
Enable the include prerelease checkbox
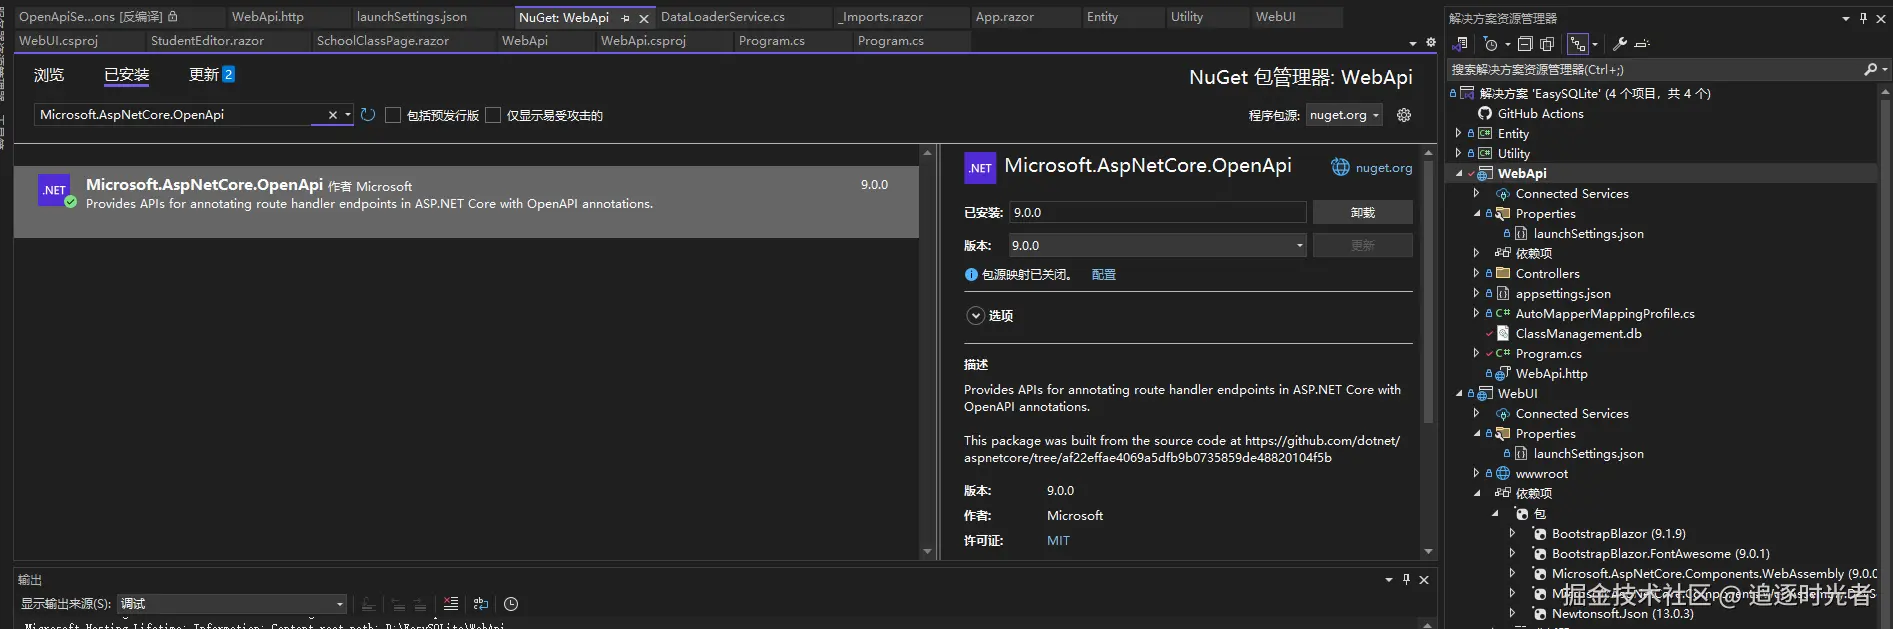tap(393, 115)
